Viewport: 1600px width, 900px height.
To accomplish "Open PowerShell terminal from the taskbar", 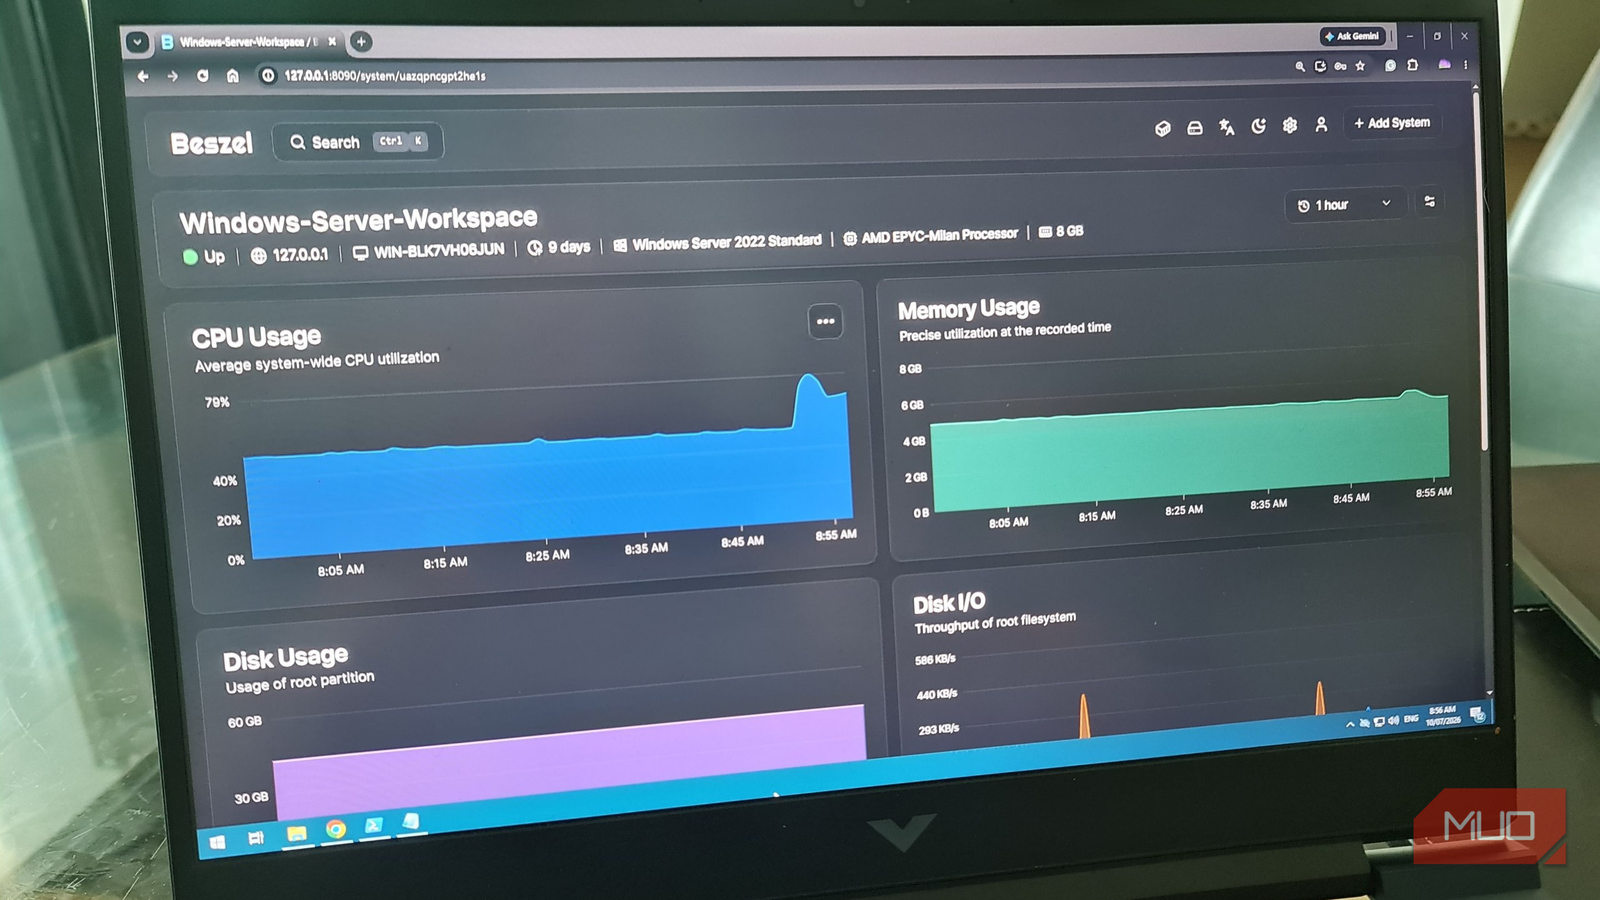I will click(x=373, y=825).
